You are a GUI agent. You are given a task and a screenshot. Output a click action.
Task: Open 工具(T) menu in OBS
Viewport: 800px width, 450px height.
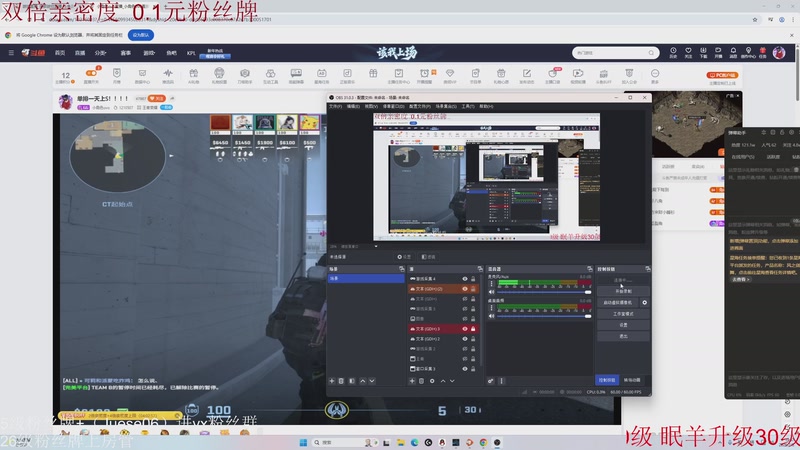[468, 106]
